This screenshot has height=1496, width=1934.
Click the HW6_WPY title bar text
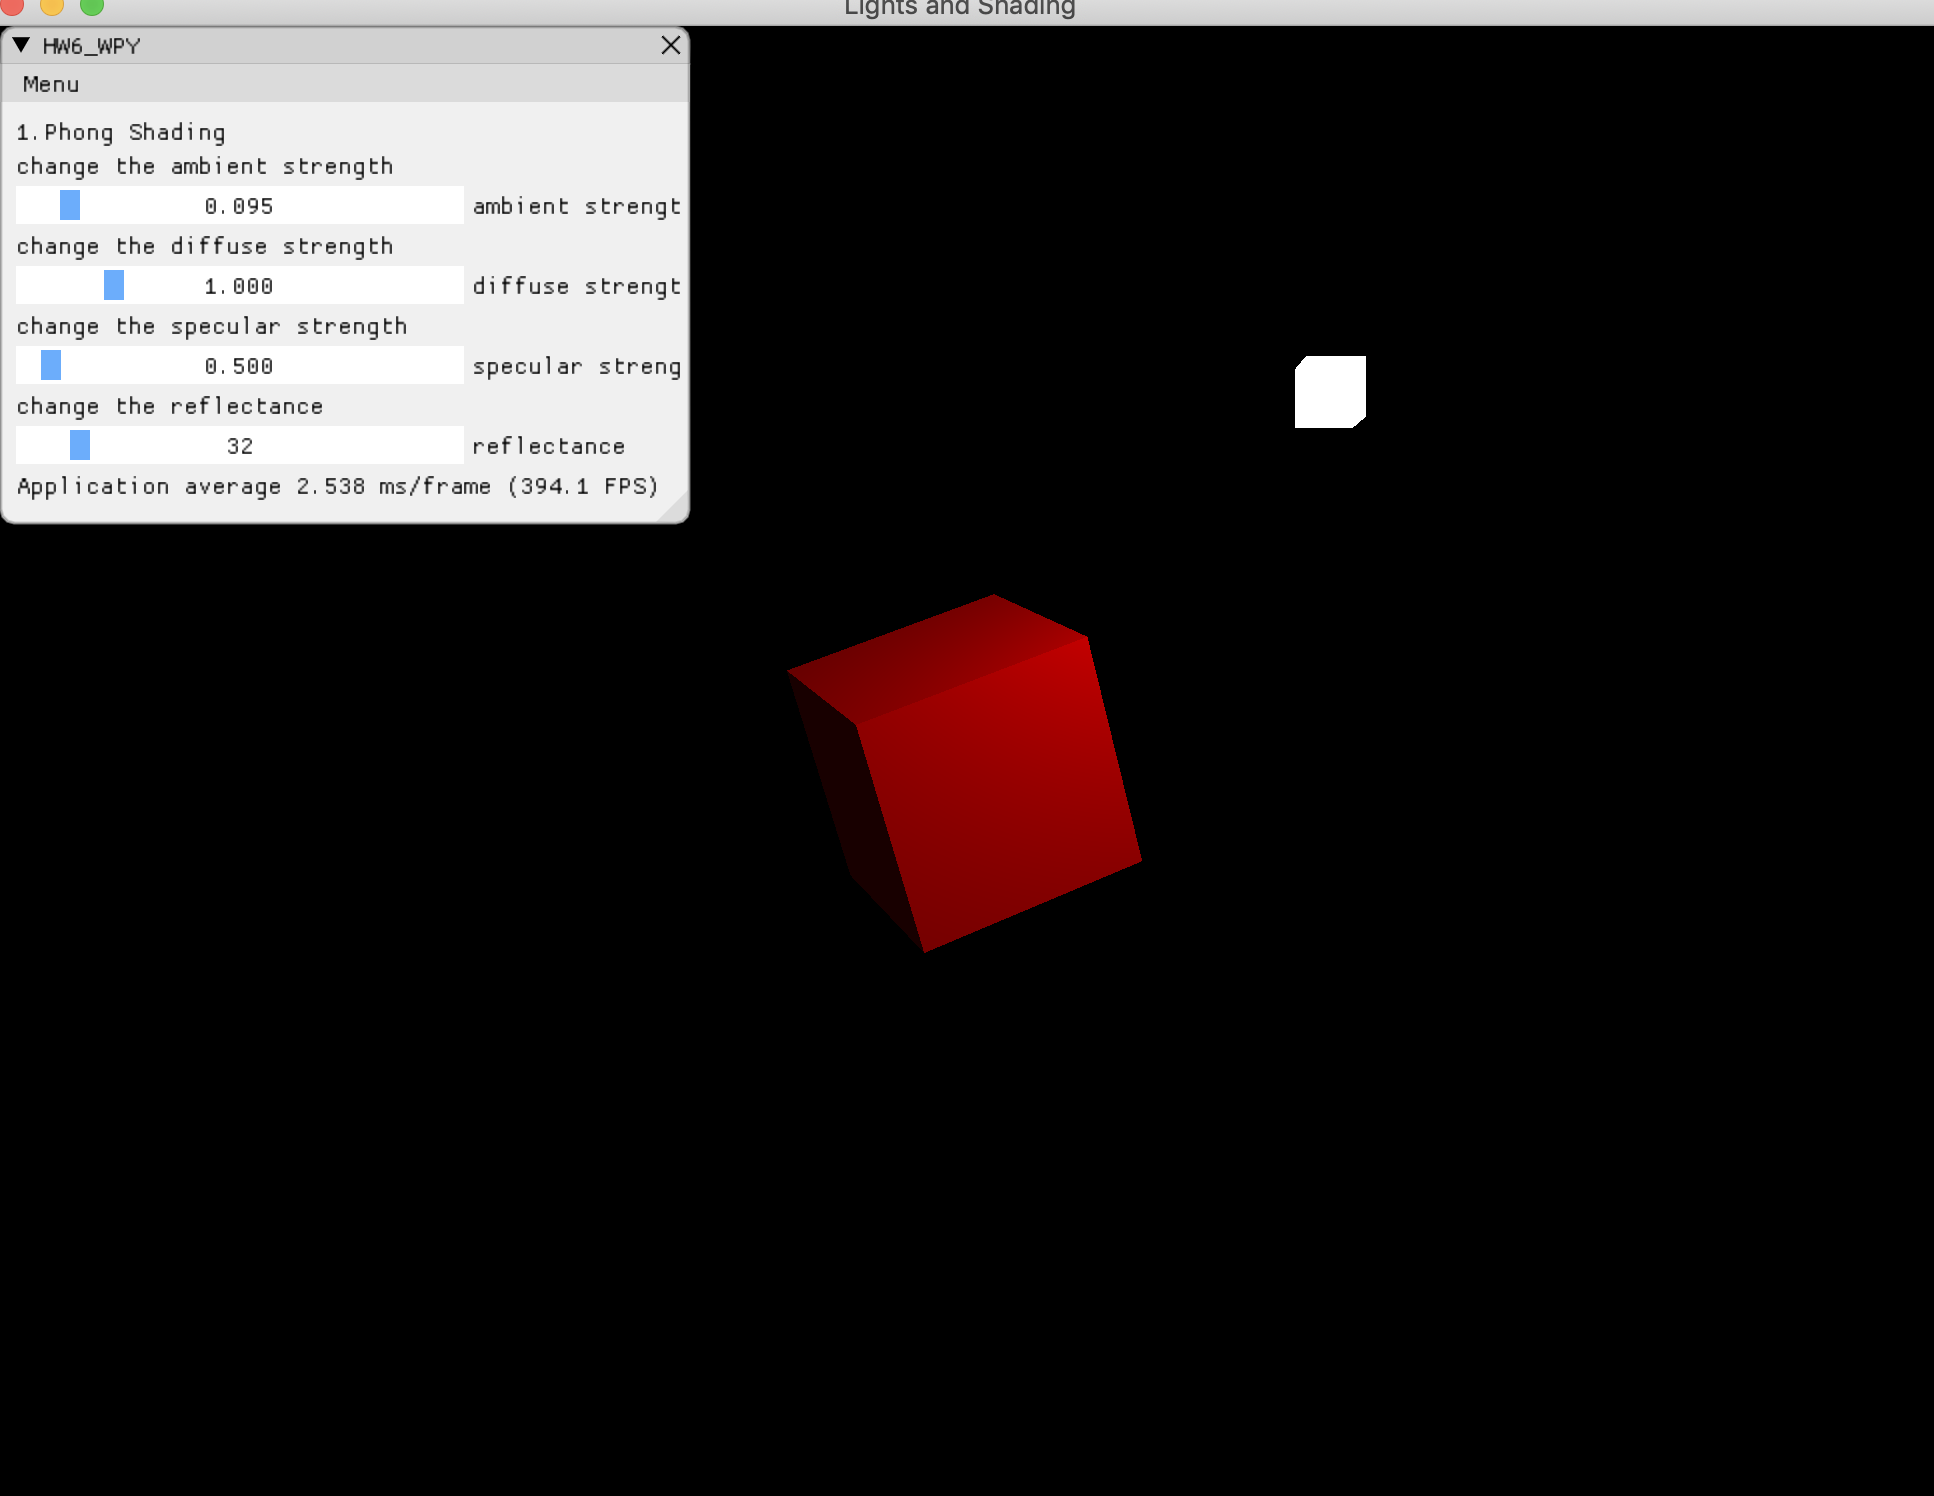coord(91,46)
